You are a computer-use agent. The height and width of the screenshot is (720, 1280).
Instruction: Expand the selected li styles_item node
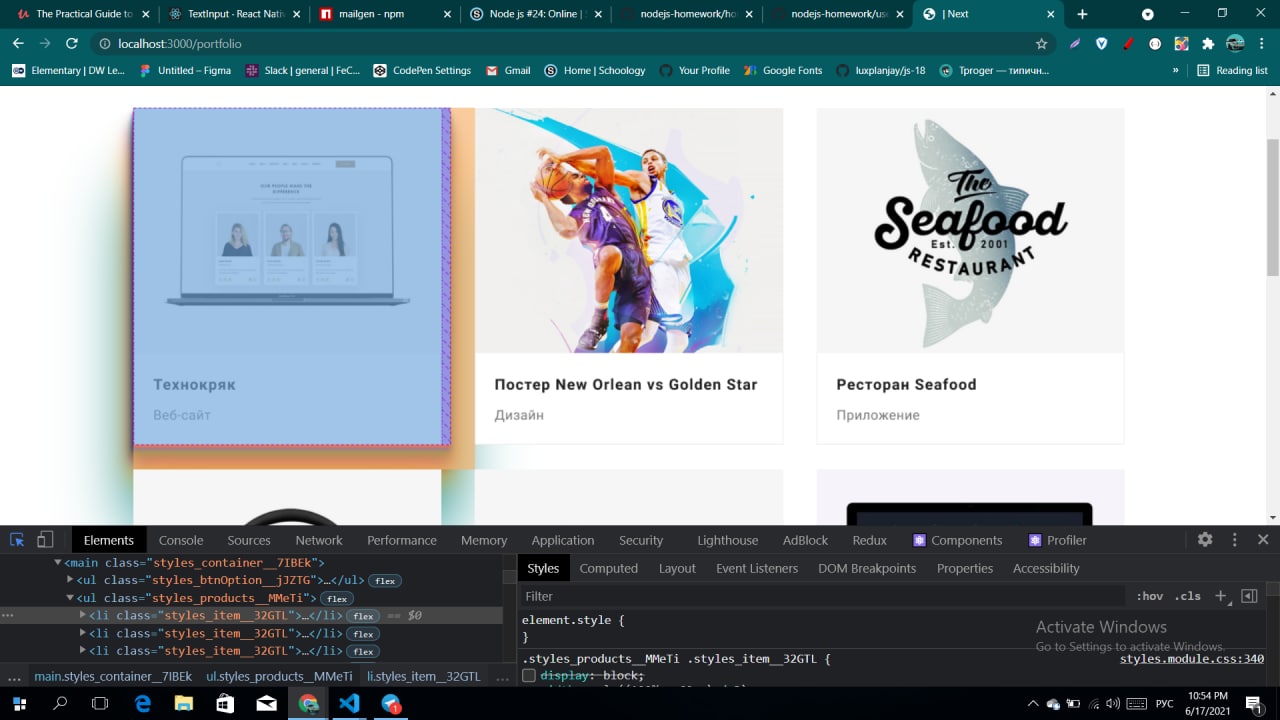[83, 615]
